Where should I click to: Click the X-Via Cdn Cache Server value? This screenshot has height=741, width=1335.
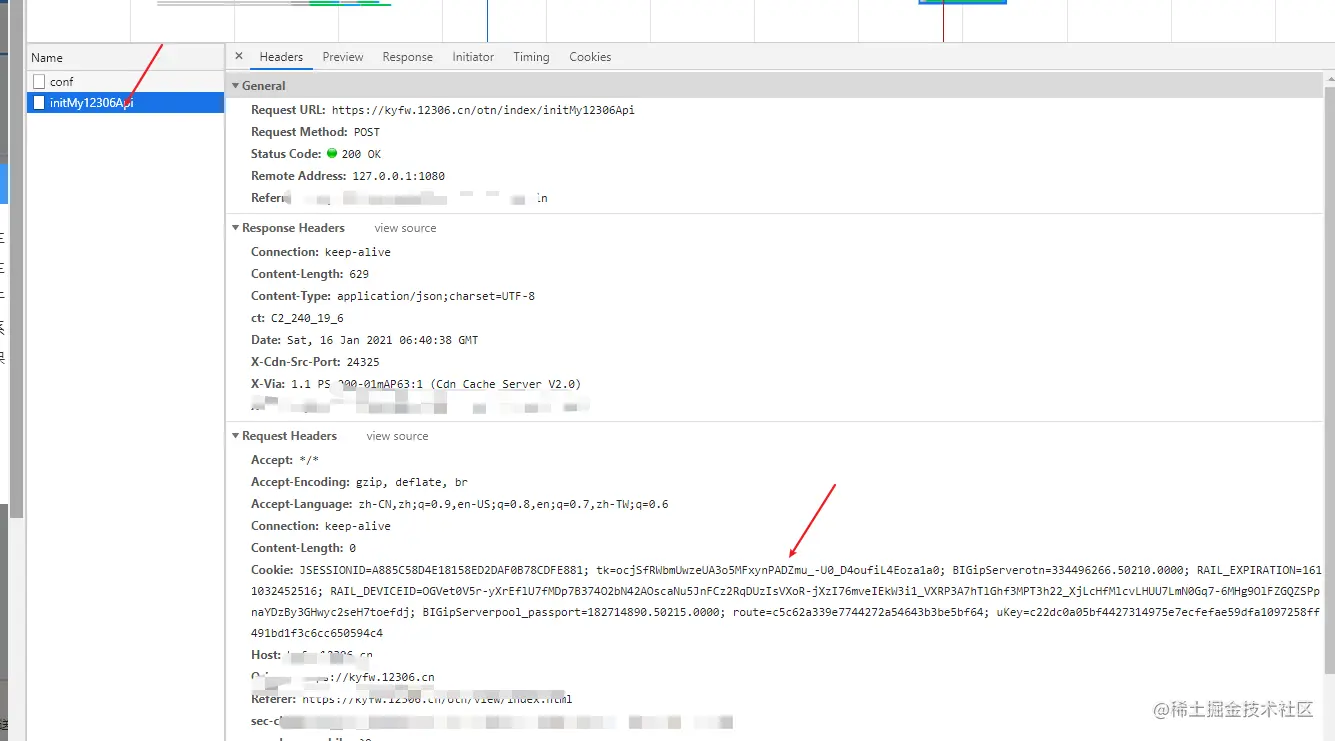pyautogui.click(x=436, y=384)
